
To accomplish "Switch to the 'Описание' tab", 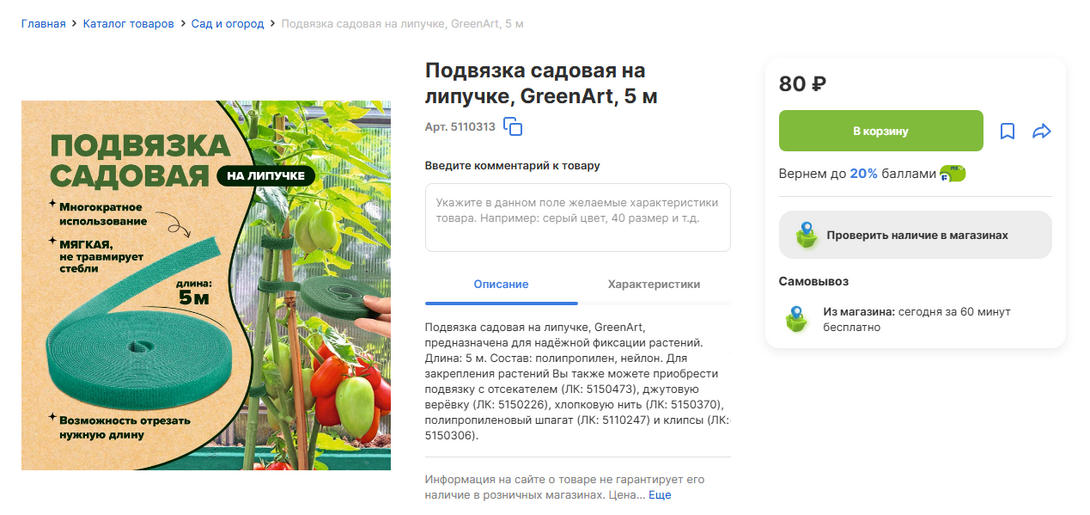I will pos(501,284).
